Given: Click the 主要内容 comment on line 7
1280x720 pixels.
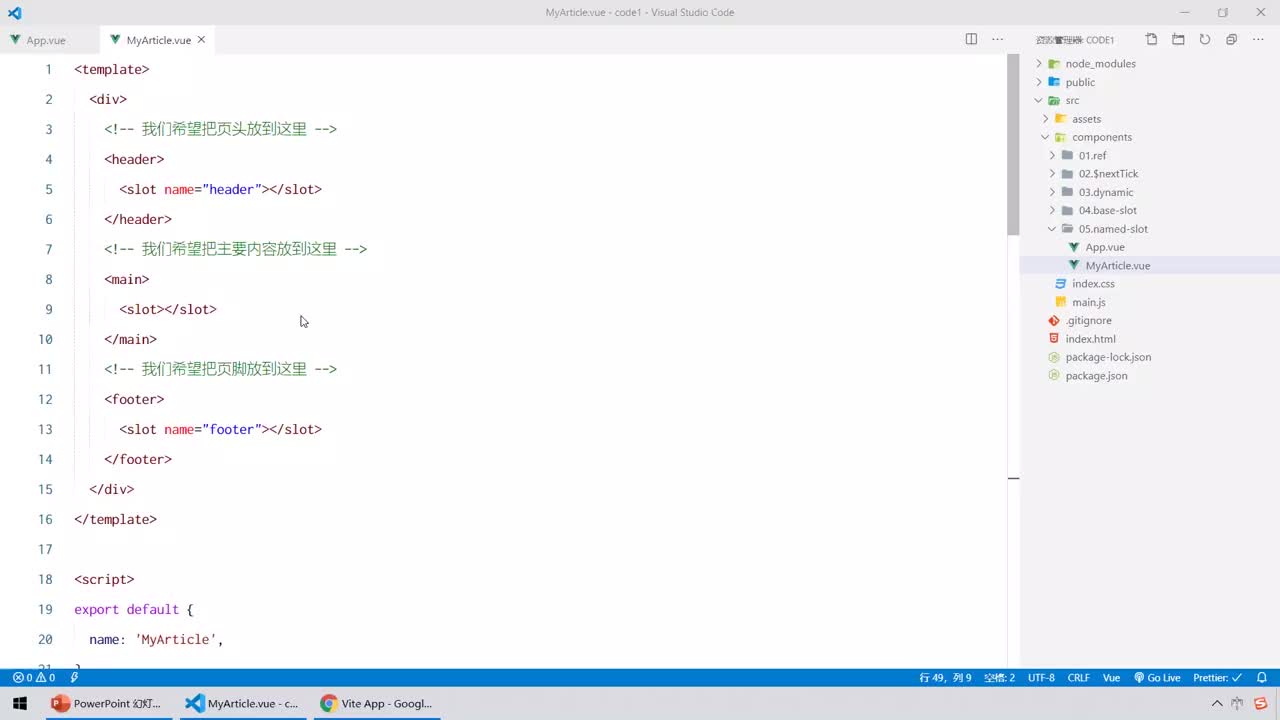Looking at the screenshot, I should [236, 249].
